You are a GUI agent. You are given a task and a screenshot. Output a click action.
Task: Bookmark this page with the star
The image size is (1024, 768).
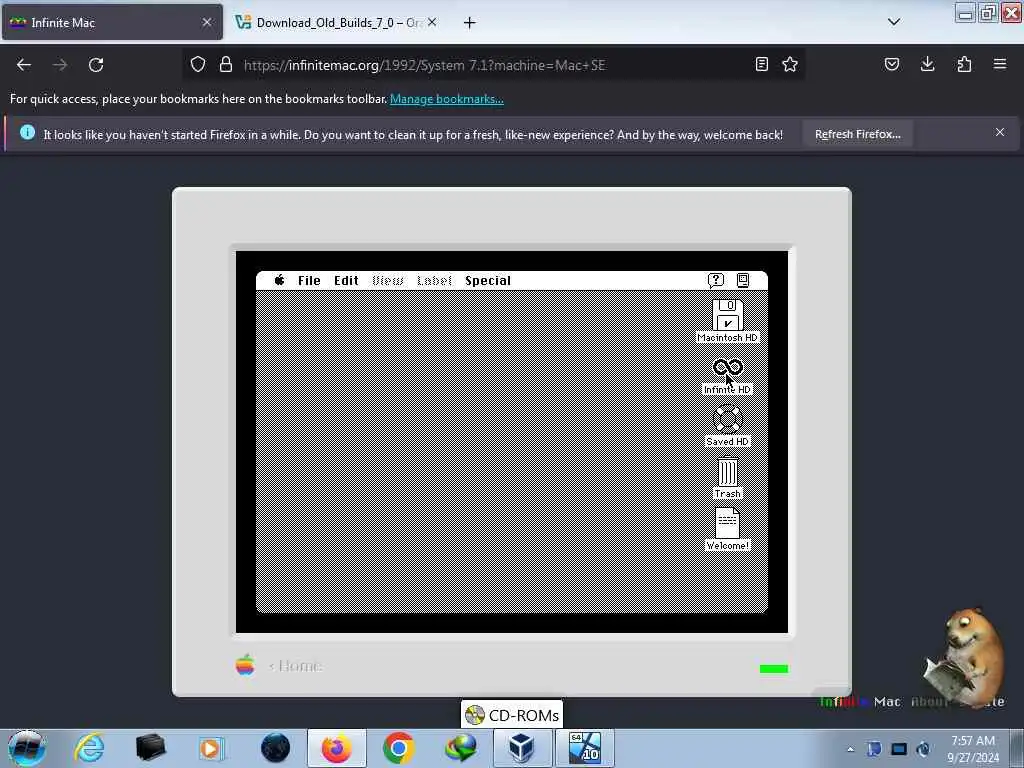tap(790, 65)
